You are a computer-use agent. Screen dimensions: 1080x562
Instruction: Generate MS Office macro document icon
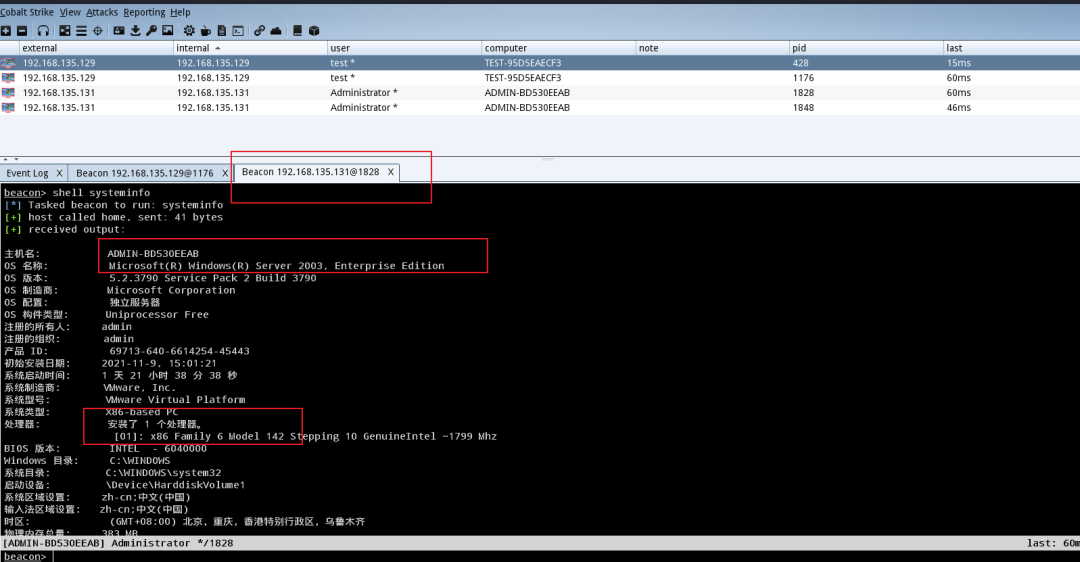pyautogui.click(x=222, y=30)
